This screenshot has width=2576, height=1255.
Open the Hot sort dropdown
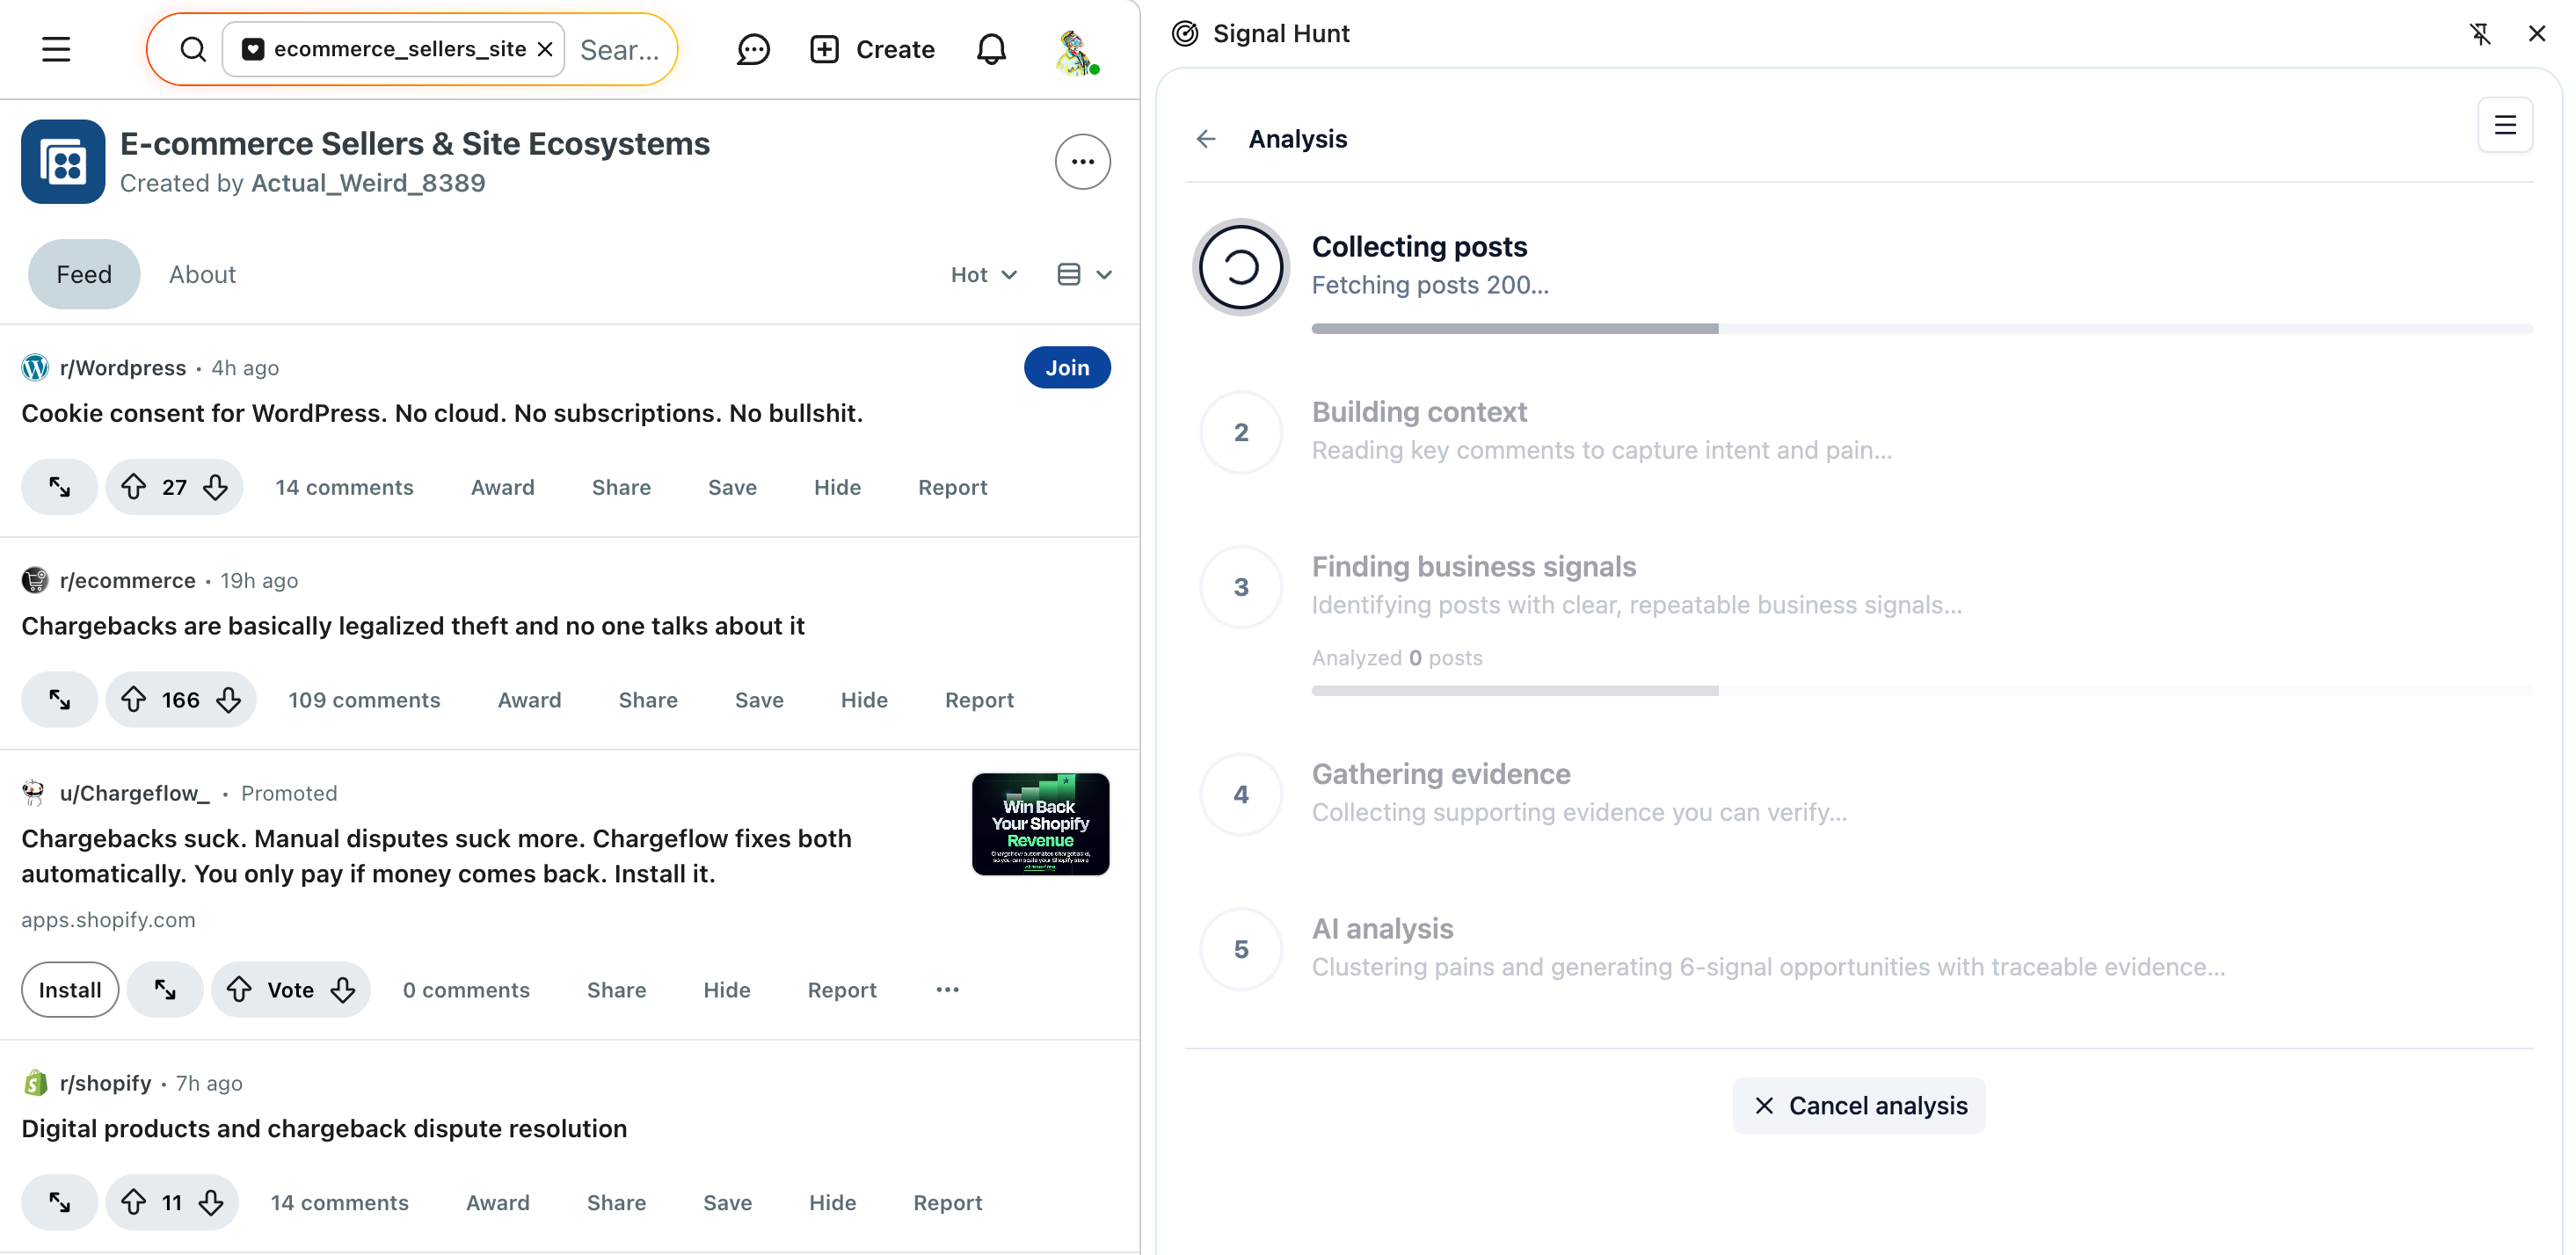(983, 274)
